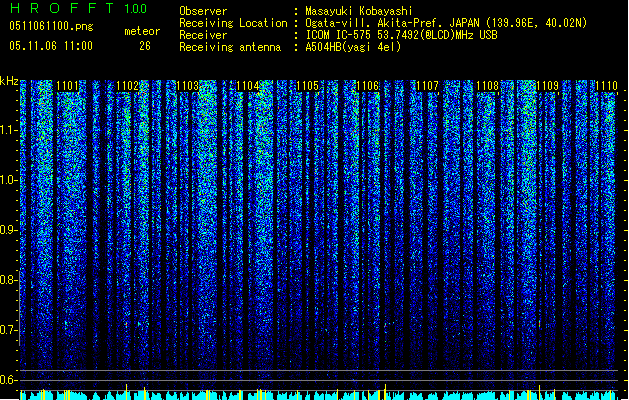Click the 'Observer' field label
Screen dimensions: 629x400
203,11
